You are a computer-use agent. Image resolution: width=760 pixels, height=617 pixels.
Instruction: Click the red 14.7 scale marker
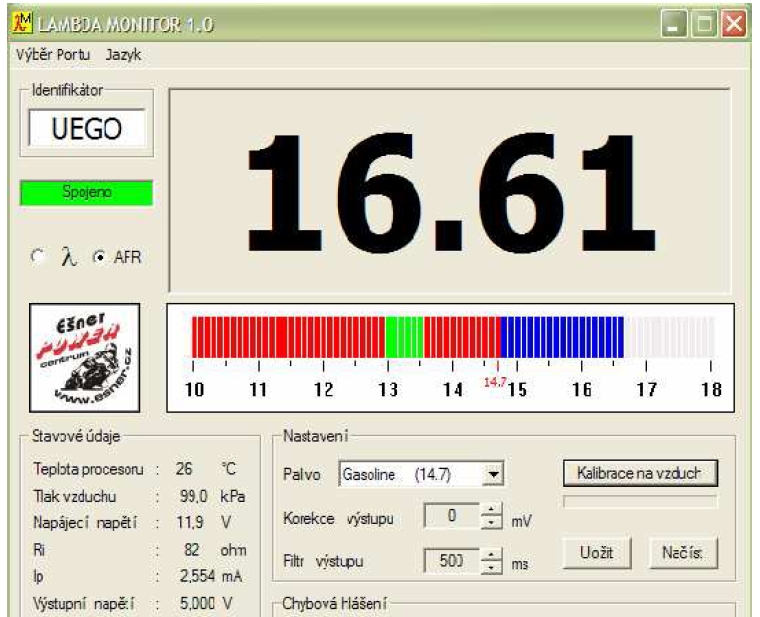(x=495, y=382)
